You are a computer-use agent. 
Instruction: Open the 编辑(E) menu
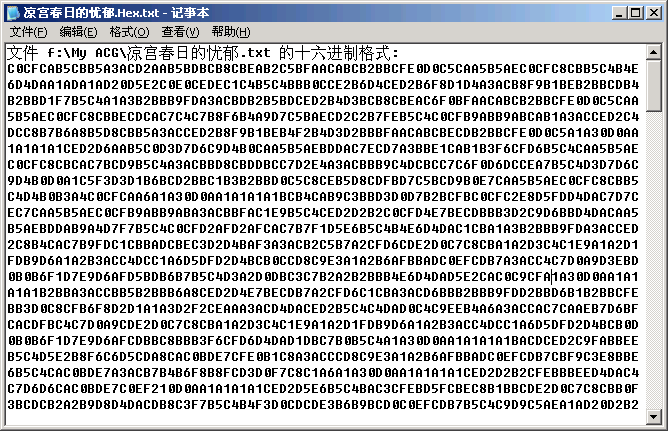pos(78,32)
